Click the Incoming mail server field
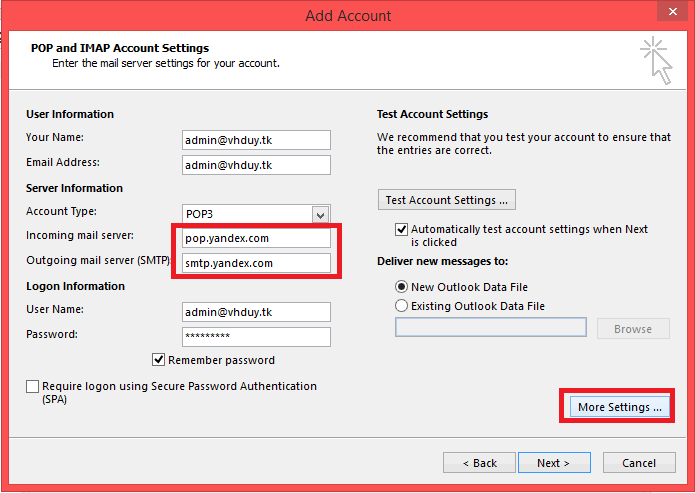695x493 pixels. (x=256, y=239)
